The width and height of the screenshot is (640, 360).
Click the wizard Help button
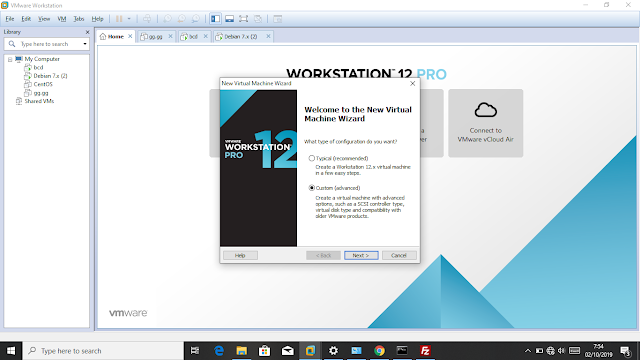(x=240, y=256)
